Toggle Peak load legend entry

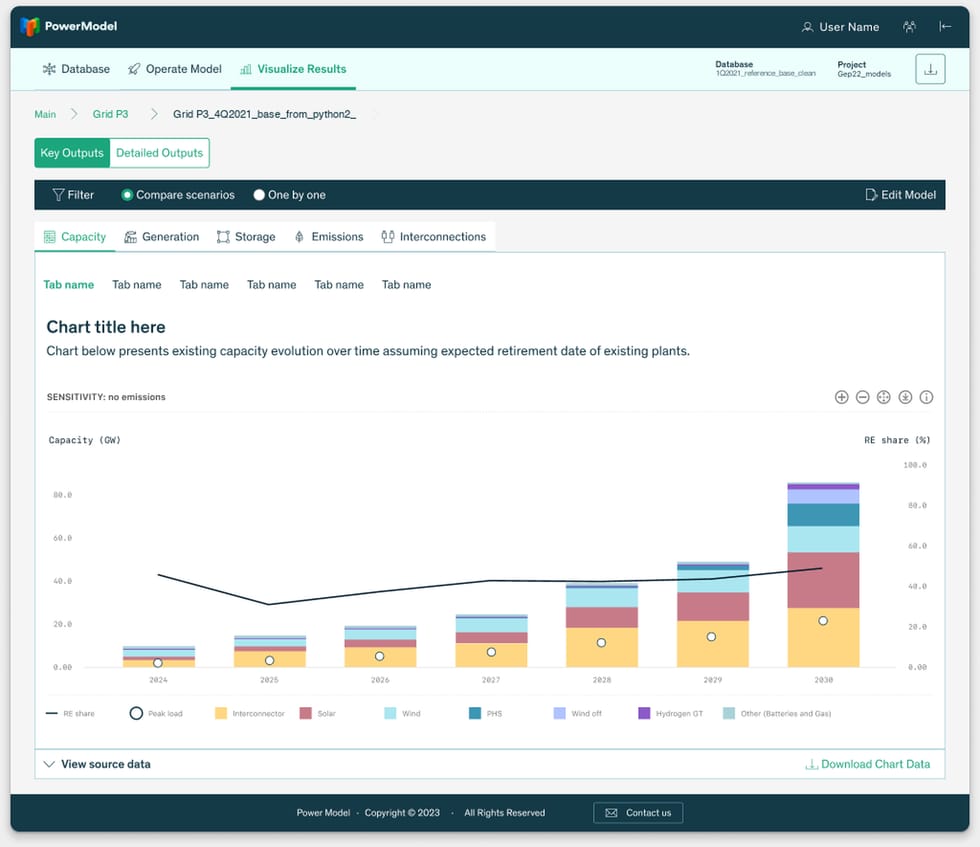(x=156, y=713)
